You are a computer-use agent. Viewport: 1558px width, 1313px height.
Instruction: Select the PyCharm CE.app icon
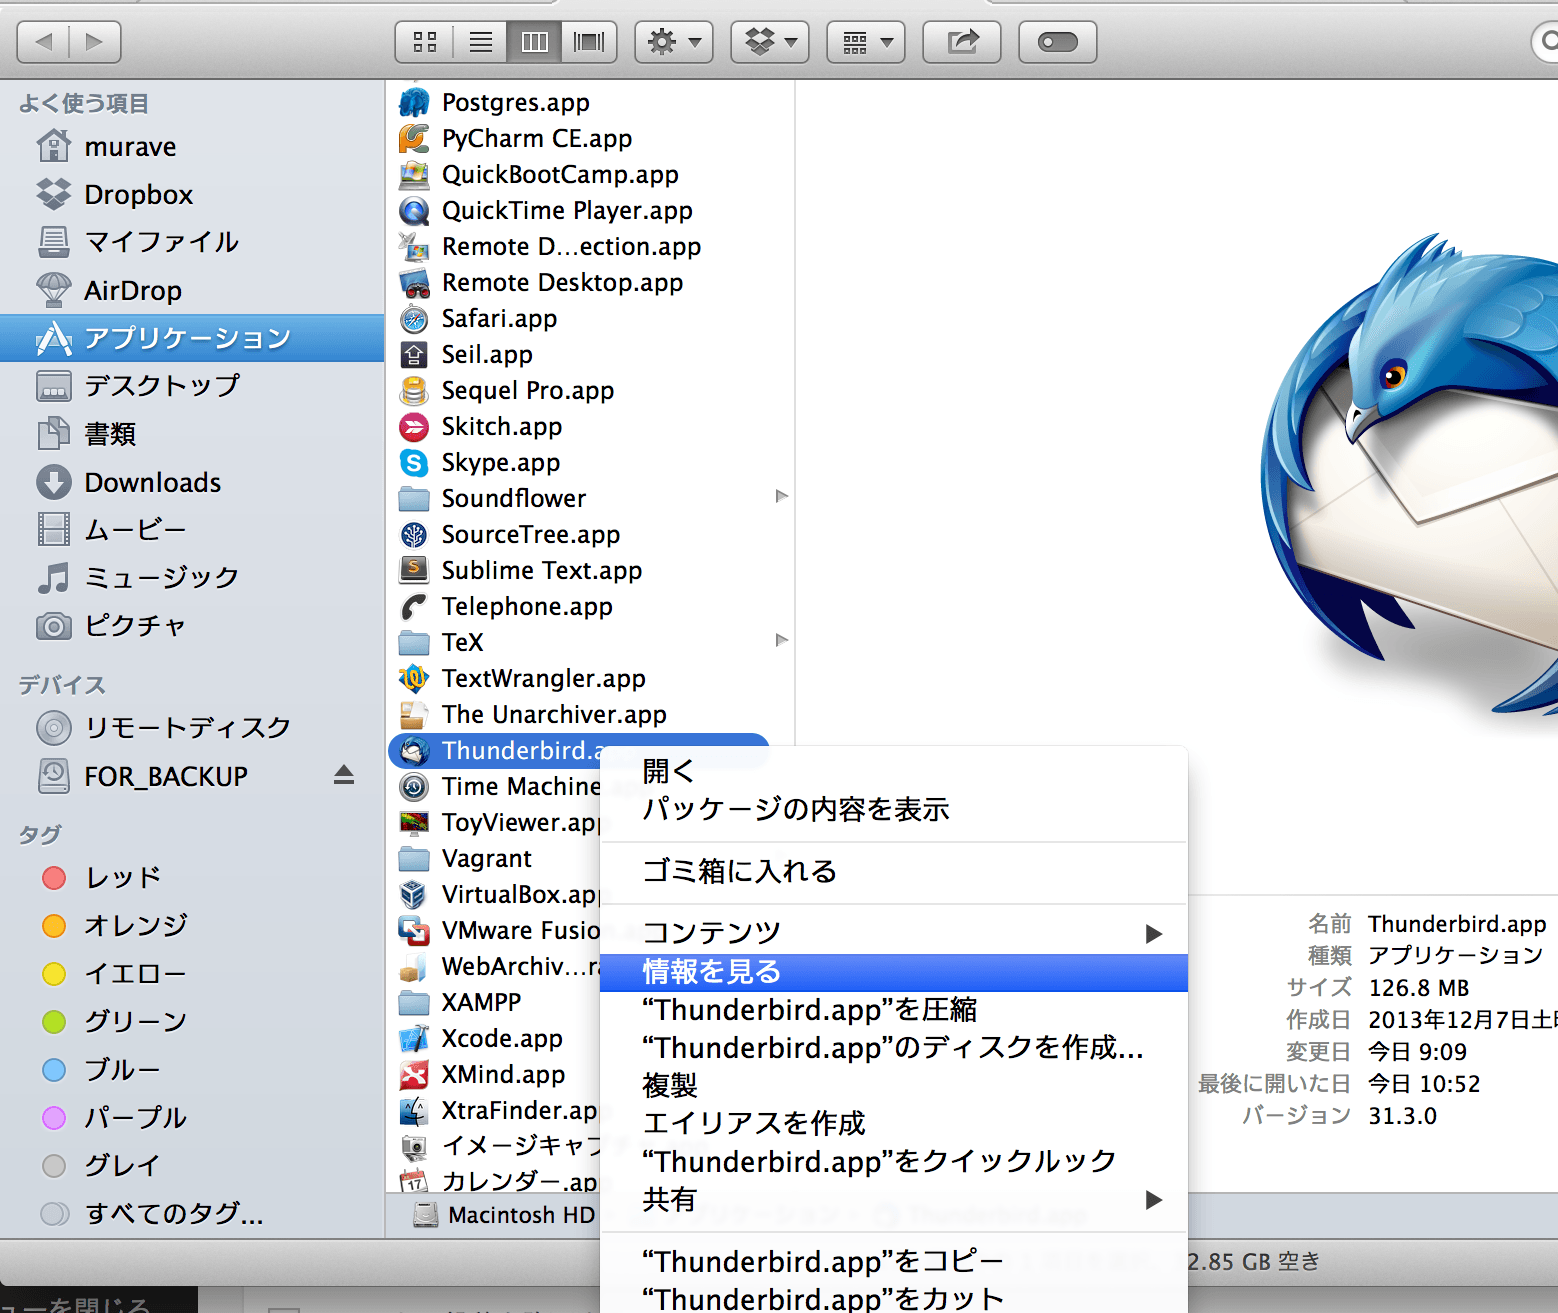click(414, 138)
